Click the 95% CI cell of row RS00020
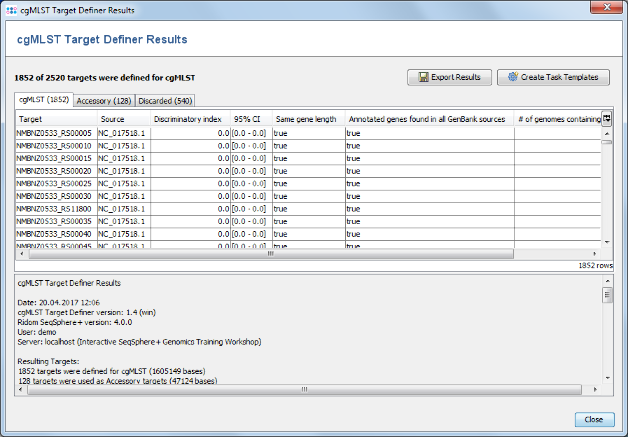The image size is (628, 437). (x=252, y=171)
